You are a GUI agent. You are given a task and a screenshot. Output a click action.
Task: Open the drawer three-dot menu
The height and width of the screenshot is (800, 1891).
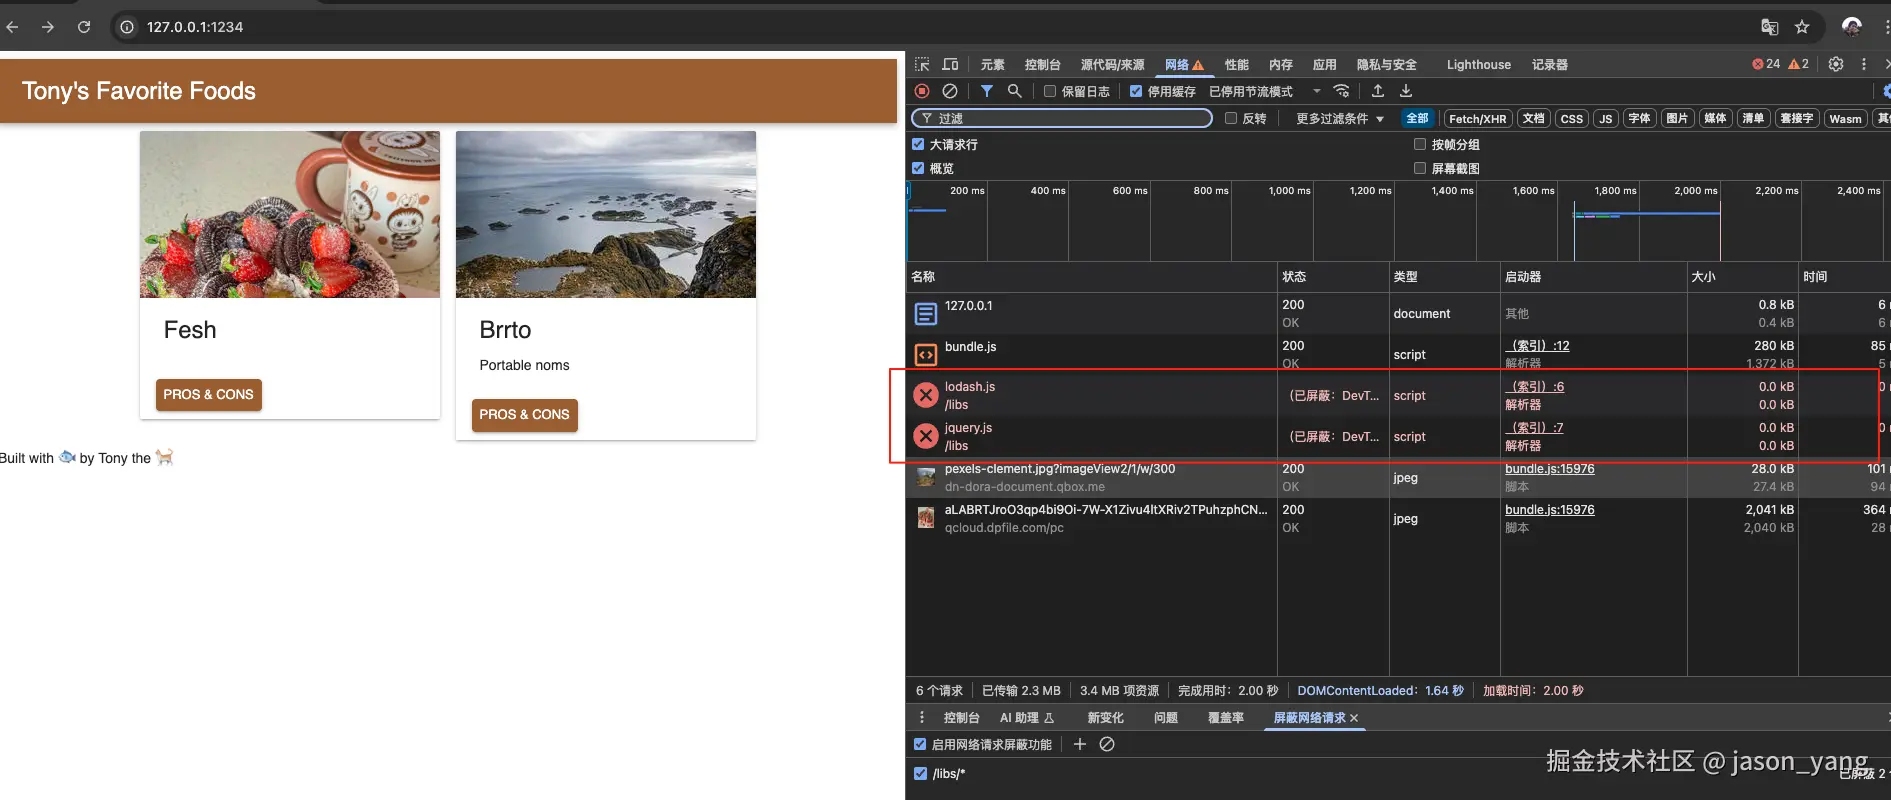[922, 718]
